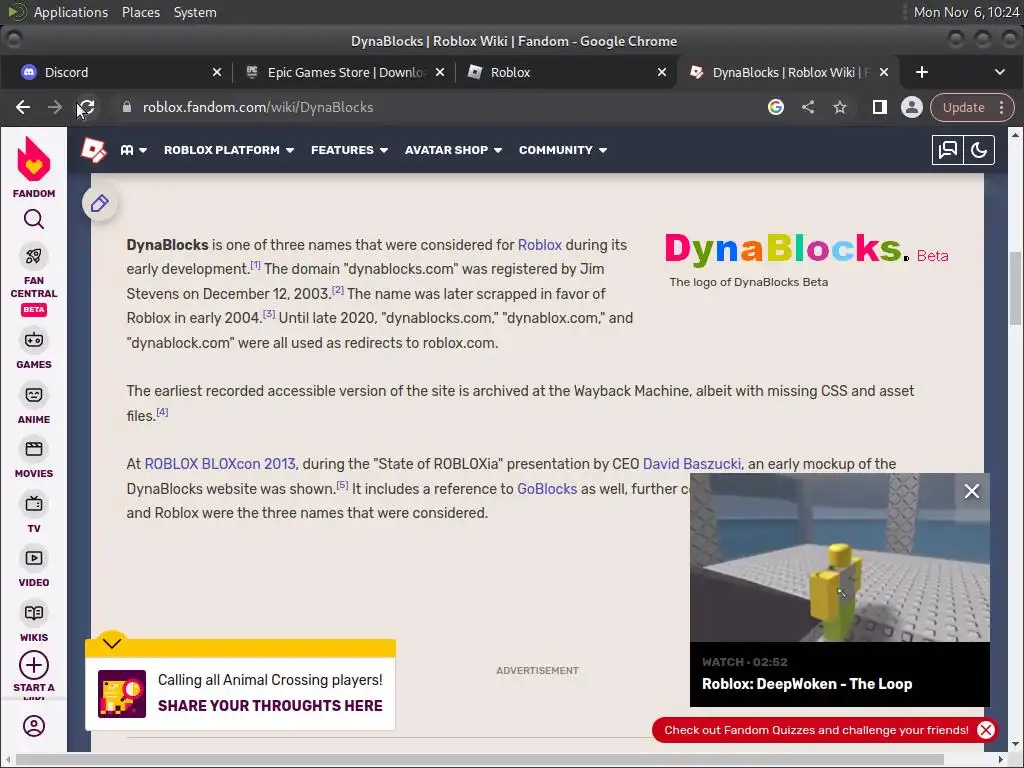Open a new Chrome tab
1024x768 pixels.
921,72
